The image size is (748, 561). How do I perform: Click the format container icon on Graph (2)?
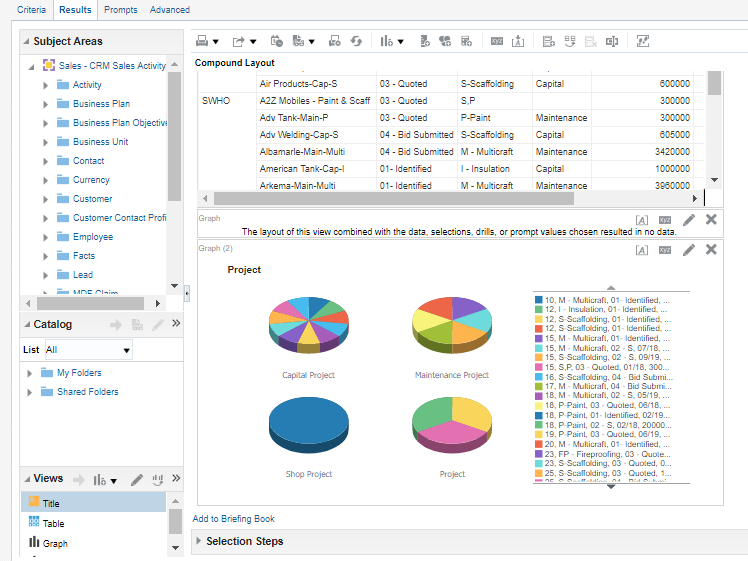click(642, 249)
